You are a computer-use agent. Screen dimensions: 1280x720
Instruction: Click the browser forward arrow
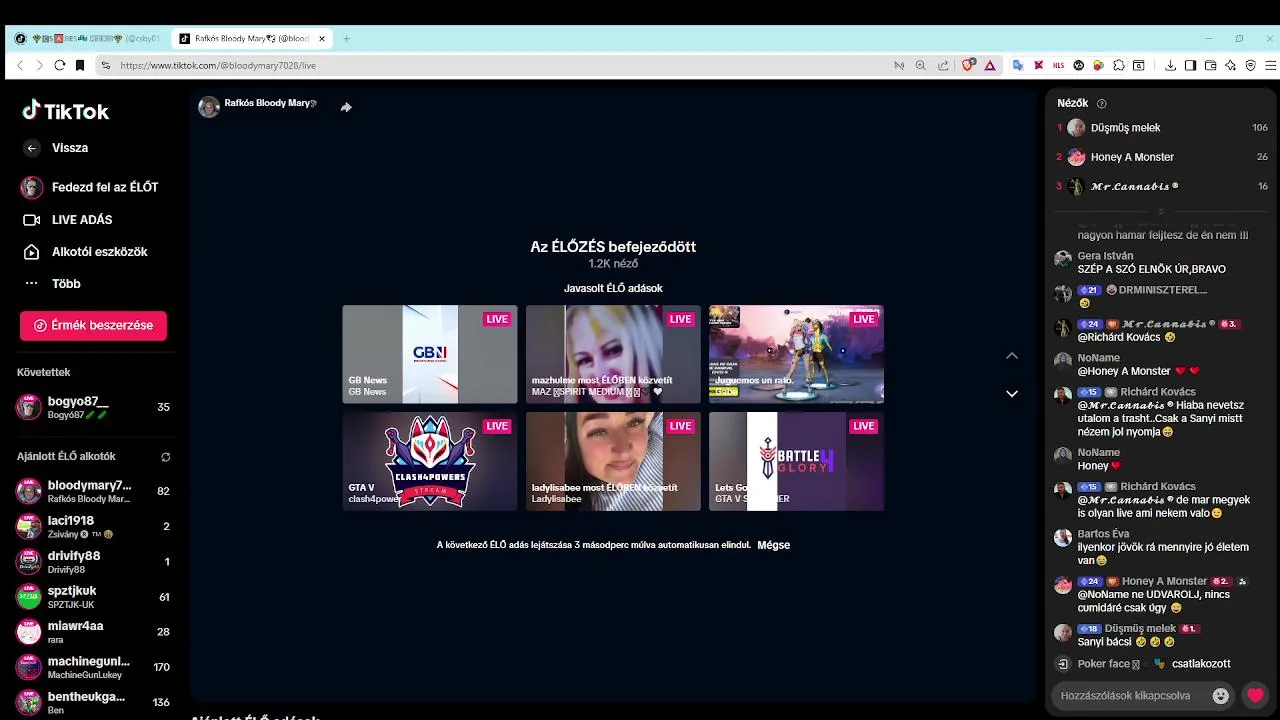[x=39, y=65]
